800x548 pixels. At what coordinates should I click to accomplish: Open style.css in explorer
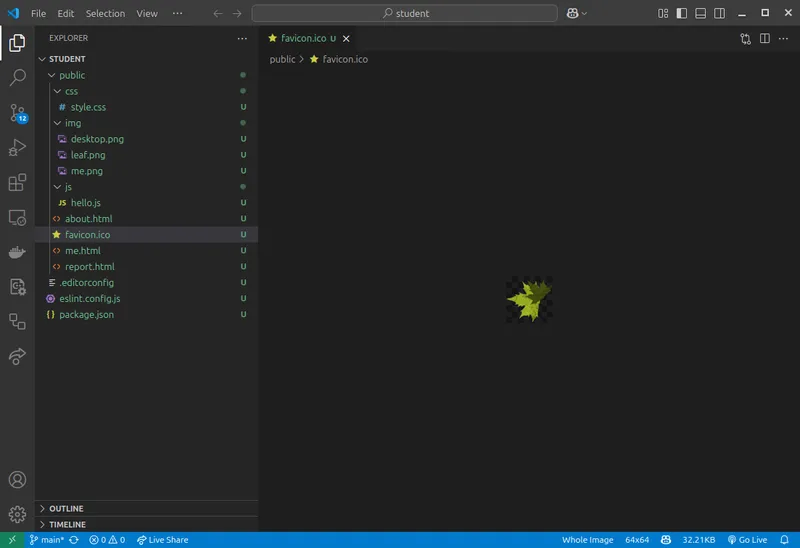click(146, 107)
